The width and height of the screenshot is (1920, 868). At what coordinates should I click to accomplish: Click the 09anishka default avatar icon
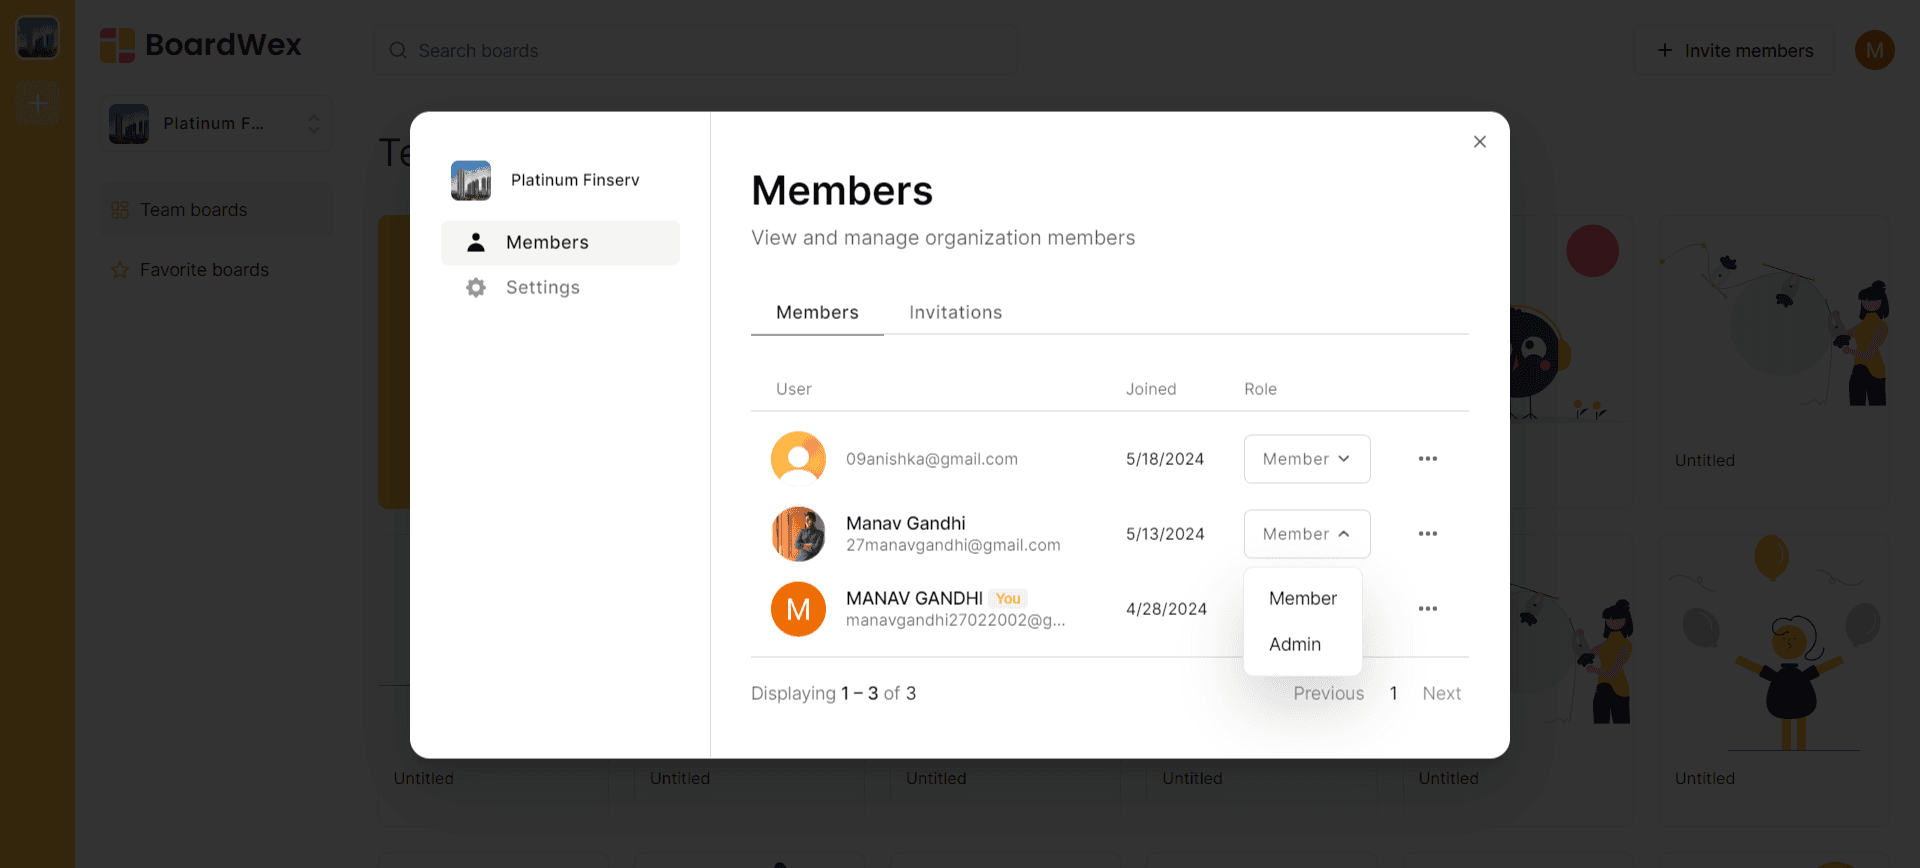798,459
